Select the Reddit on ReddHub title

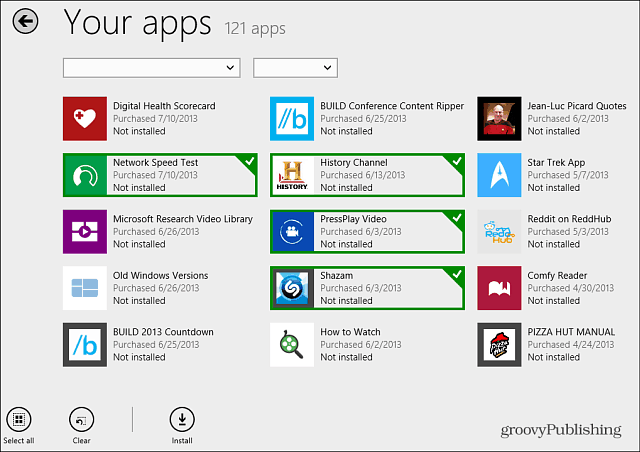point(569,219)
